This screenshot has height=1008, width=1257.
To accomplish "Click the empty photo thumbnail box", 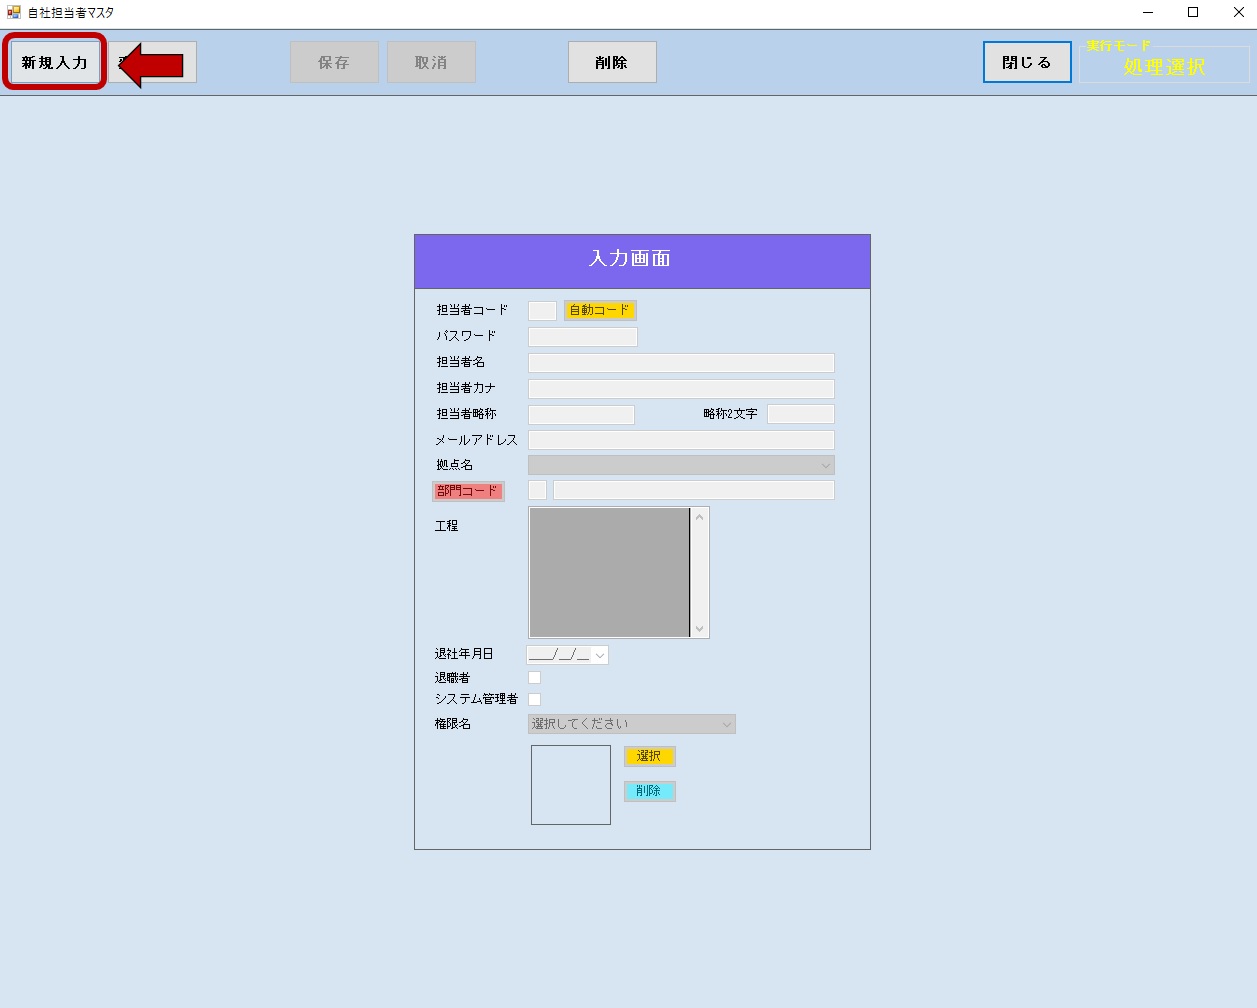I will coord(571,785).
